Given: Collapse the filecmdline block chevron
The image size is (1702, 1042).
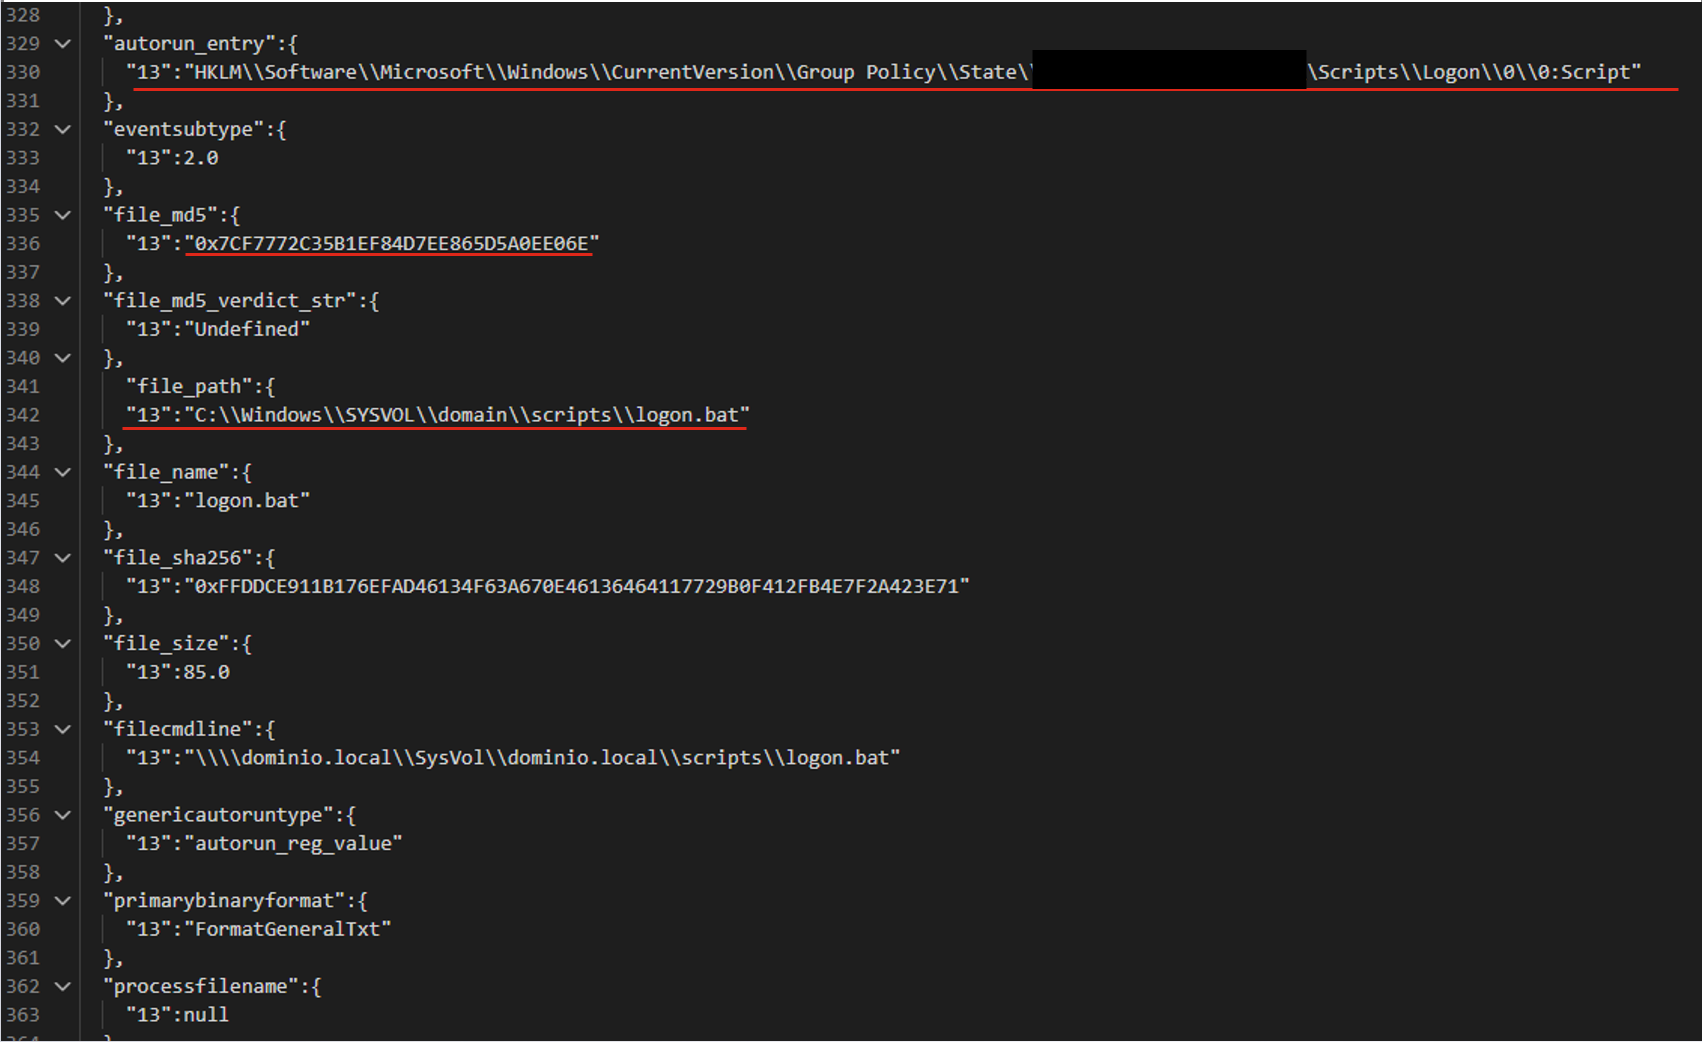Looking at the screenshot, I should [63, 730].
